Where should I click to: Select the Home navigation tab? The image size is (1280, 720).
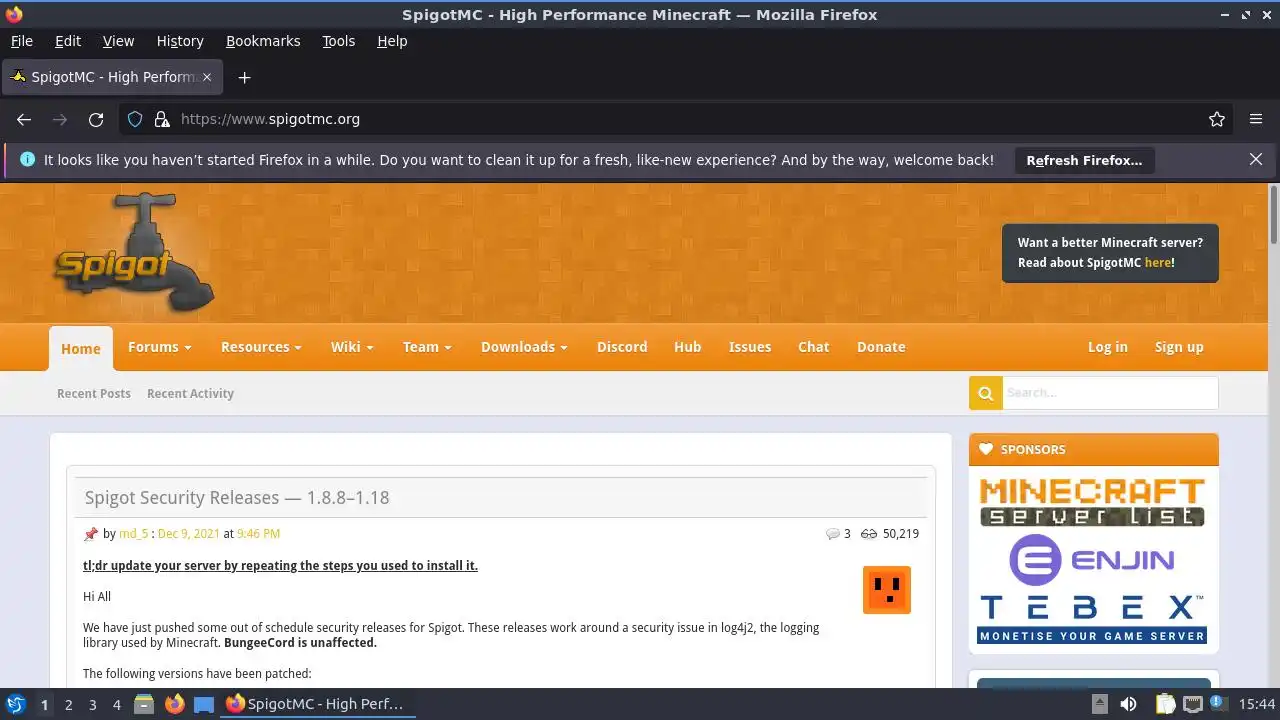click(81, 349)
